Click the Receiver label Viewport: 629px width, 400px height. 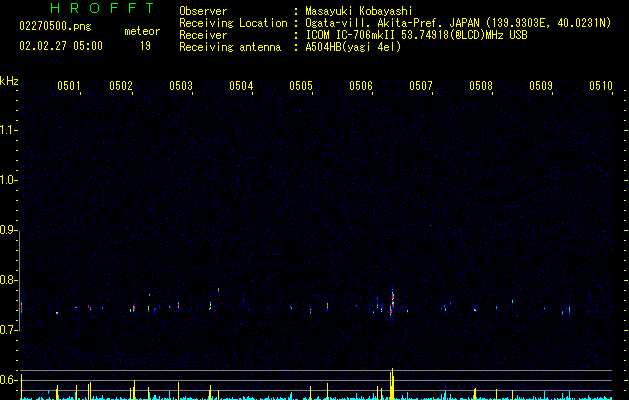point(203,35)
